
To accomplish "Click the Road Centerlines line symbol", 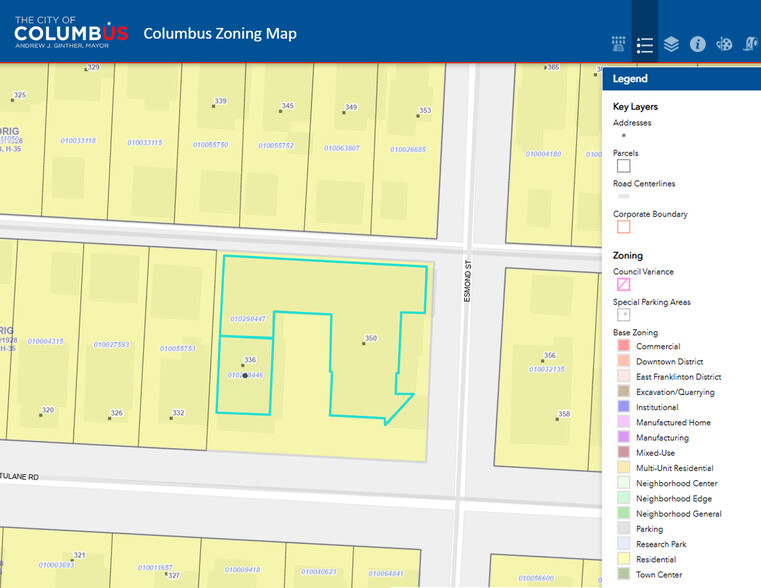I will 624,196.
